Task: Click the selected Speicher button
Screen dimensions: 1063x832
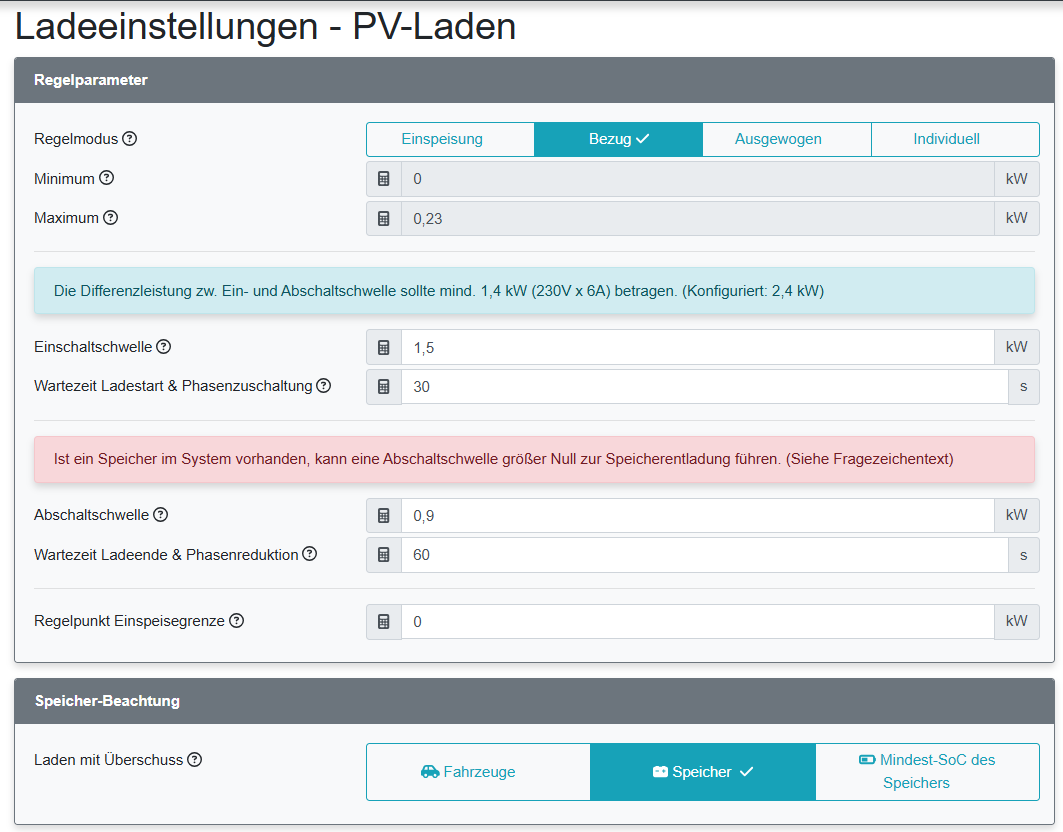Action: 702,771
